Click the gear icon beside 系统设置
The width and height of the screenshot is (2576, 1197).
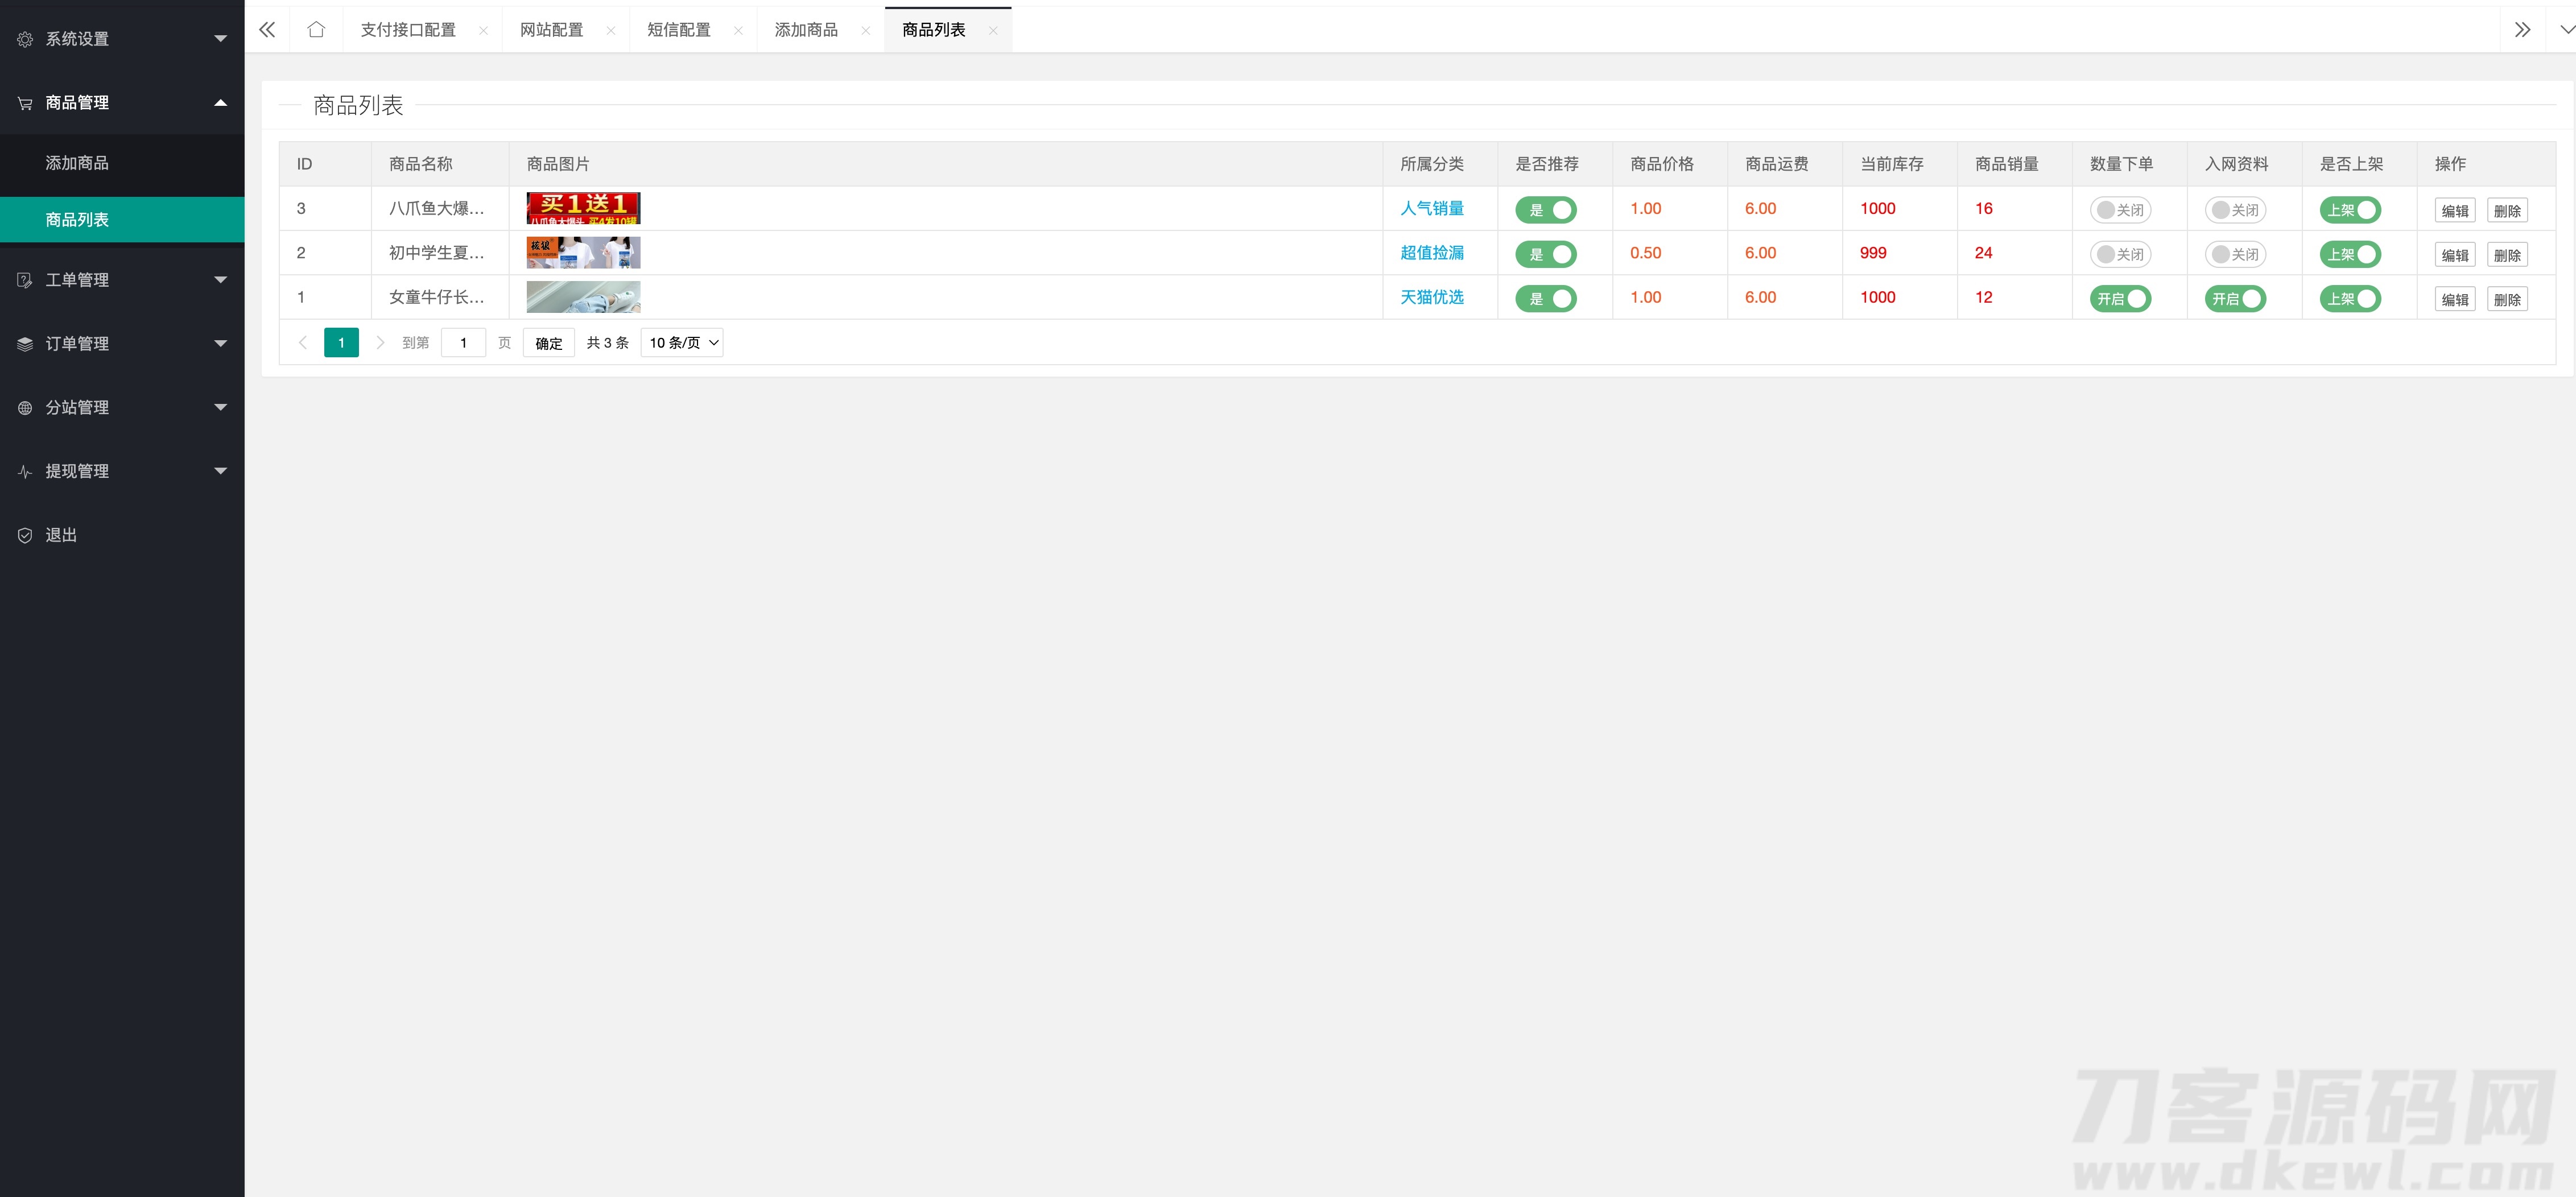pyautogui.click(x=25, y=39)
